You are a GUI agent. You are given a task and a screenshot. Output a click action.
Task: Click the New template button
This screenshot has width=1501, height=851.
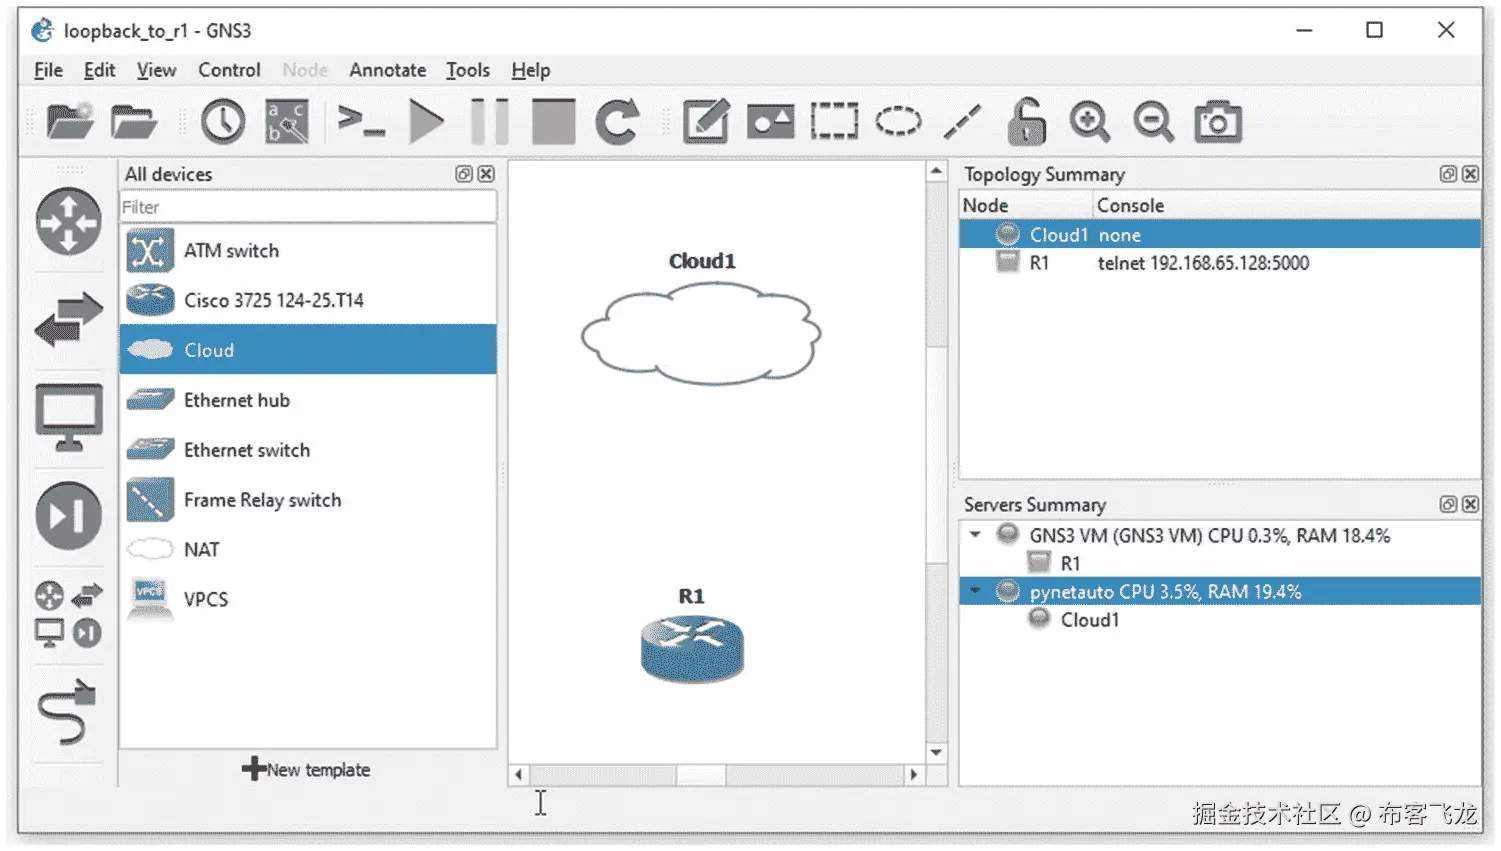click(x=306, y=769)
